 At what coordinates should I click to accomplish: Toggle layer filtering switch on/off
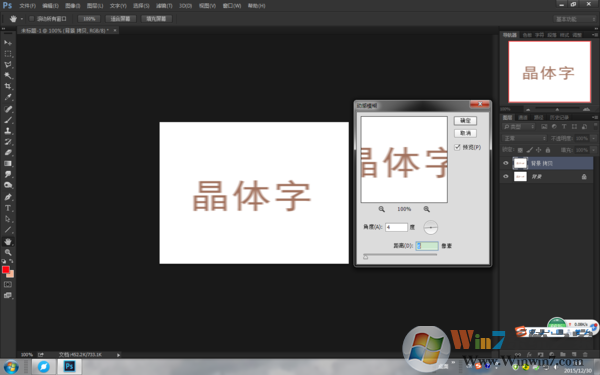[x=595, y=126]
